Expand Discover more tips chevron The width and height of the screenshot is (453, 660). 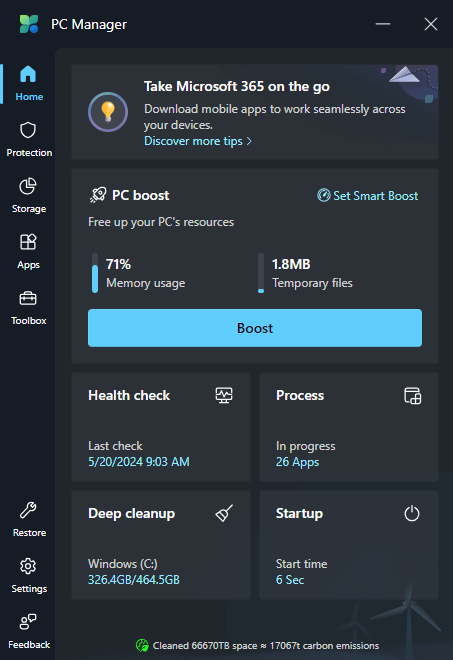249,141
